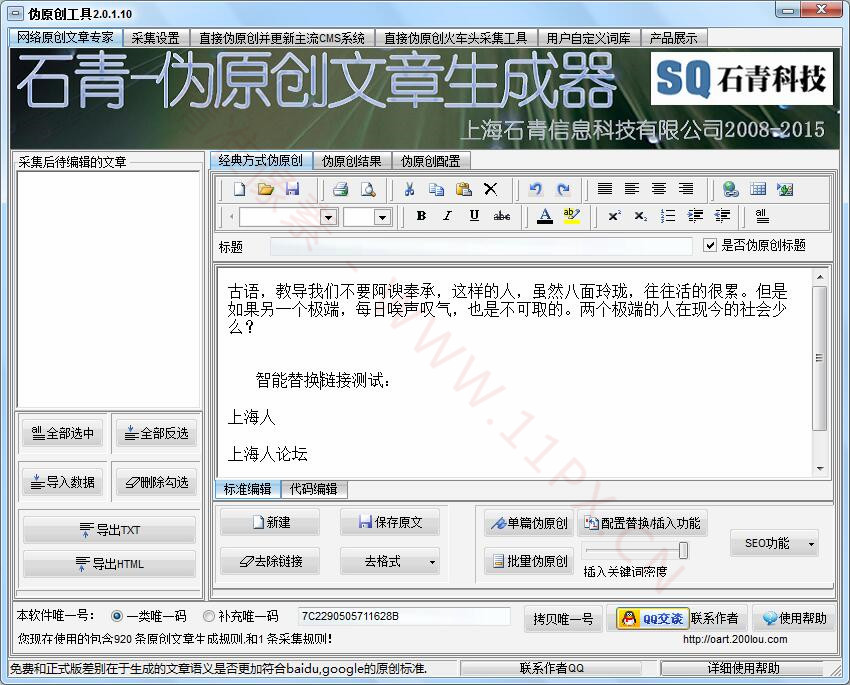The width and height of the screenshot is (850, 685).
Task: Paste using the clipboard icon
Action: tap(463, 189)
